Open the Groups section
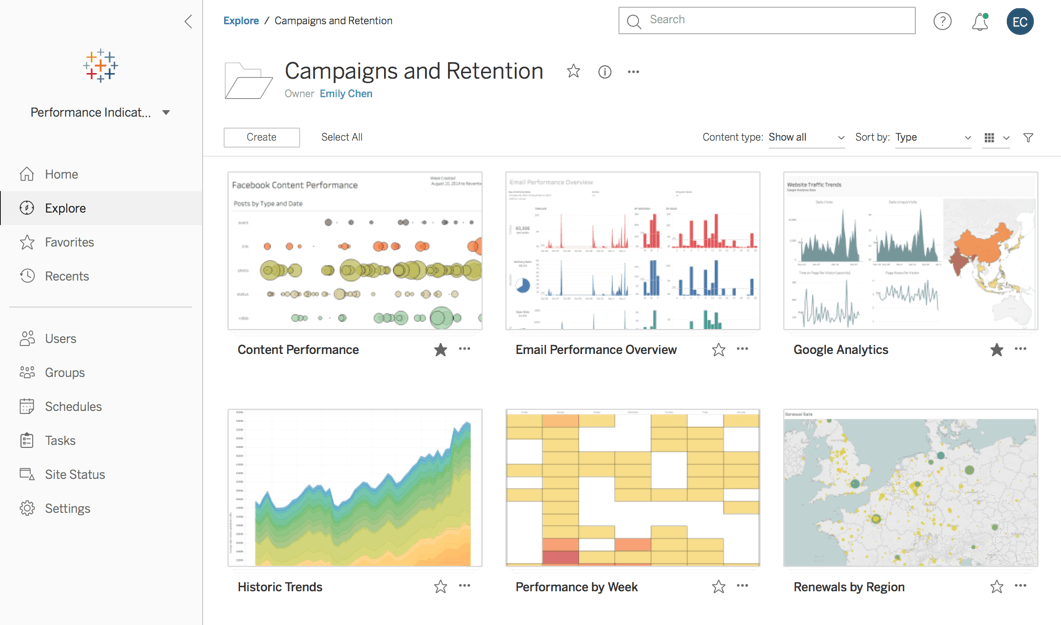Screen dimensions: 1061x625 [x=62, y=372]
